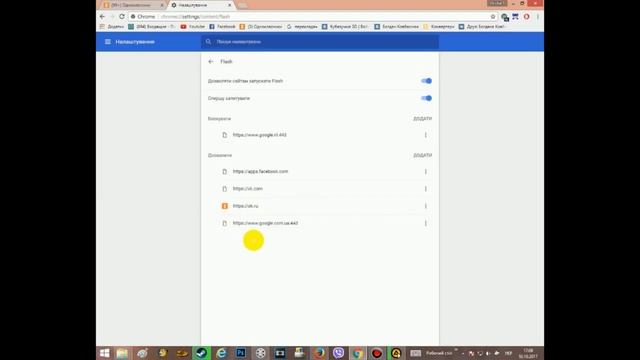Click the red Opera extension icon
This screenshot has height=360, width=640.
(x=527, y=17)
